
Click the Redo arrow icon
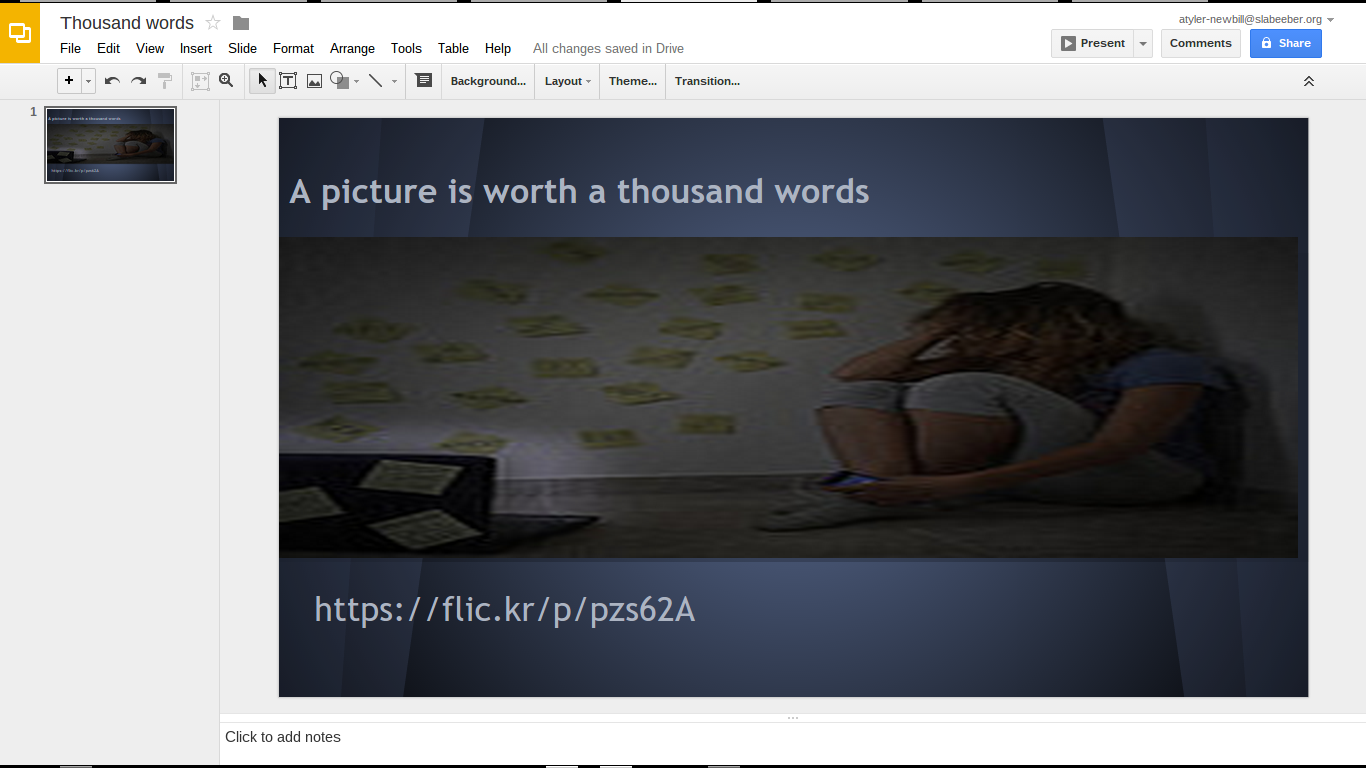[139, 81]
